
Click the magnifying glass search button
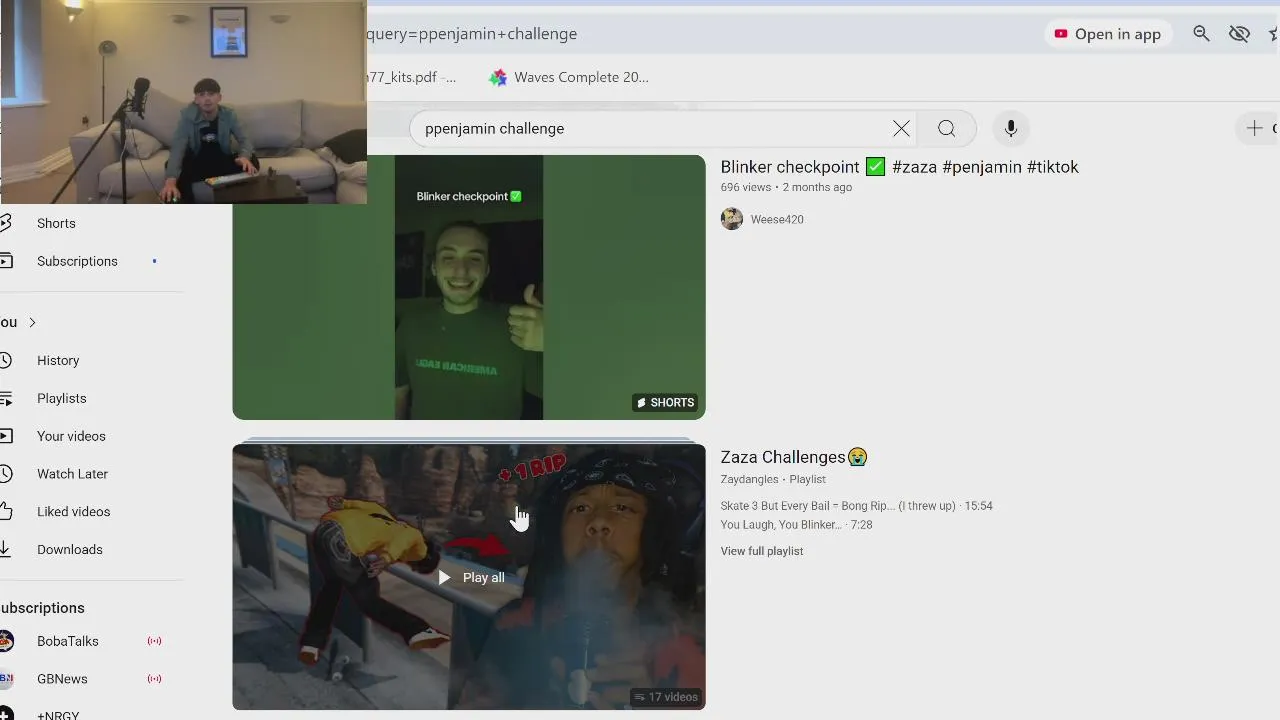point(946,128)
